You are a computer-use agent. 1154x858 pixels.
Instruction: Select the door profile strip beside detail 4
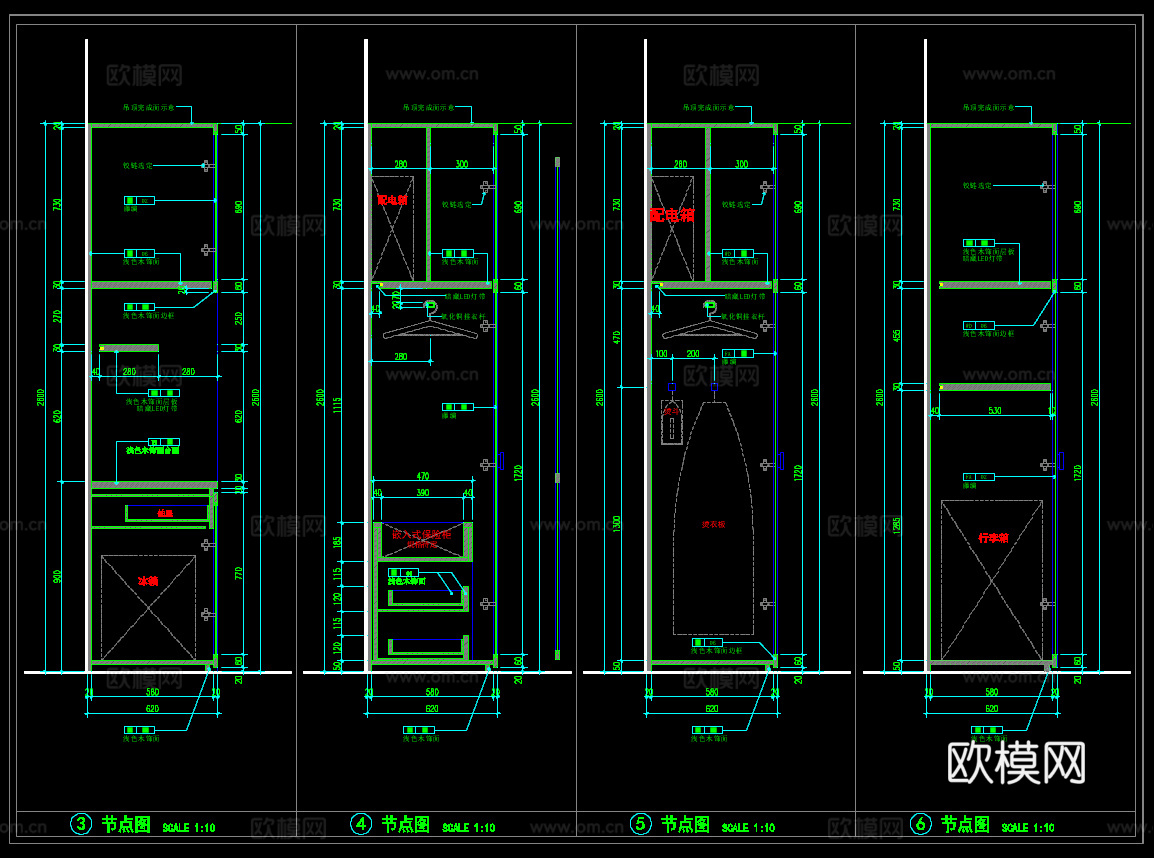[x=557, y=408]
